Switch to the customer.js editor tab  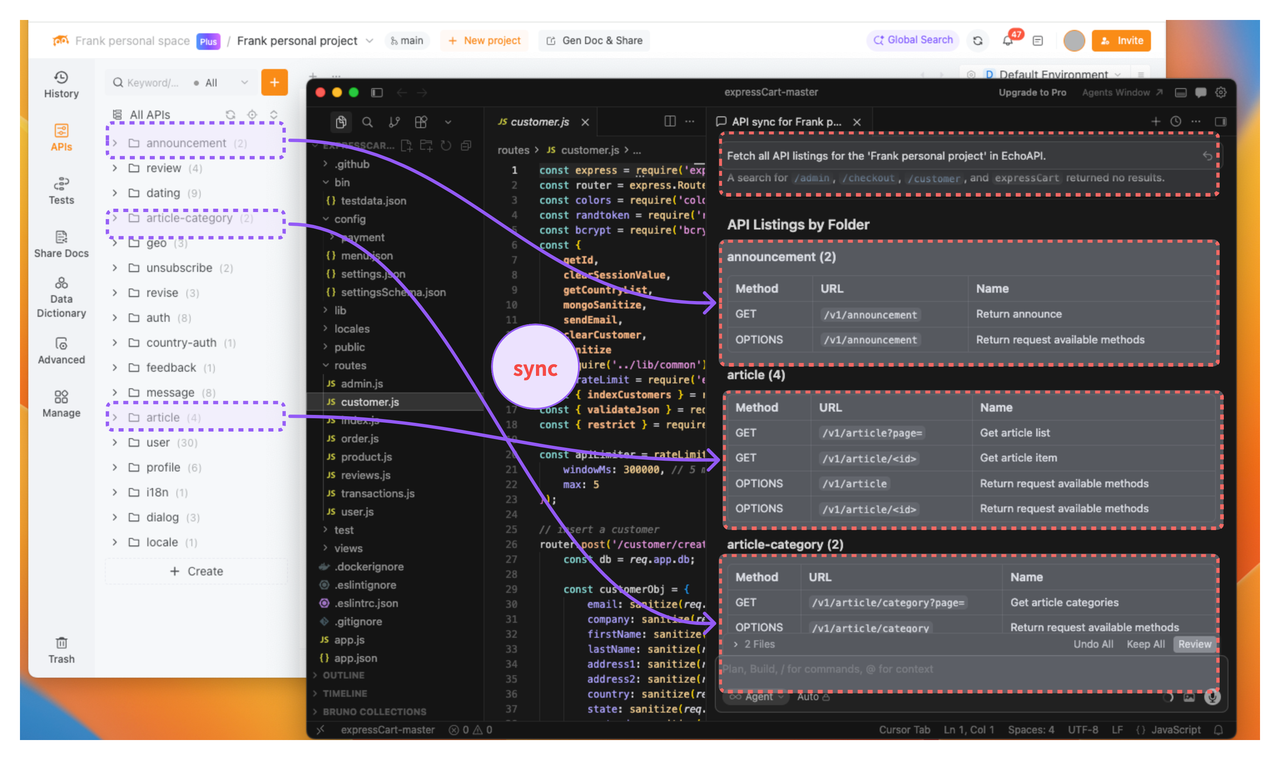tap(541, 122)
